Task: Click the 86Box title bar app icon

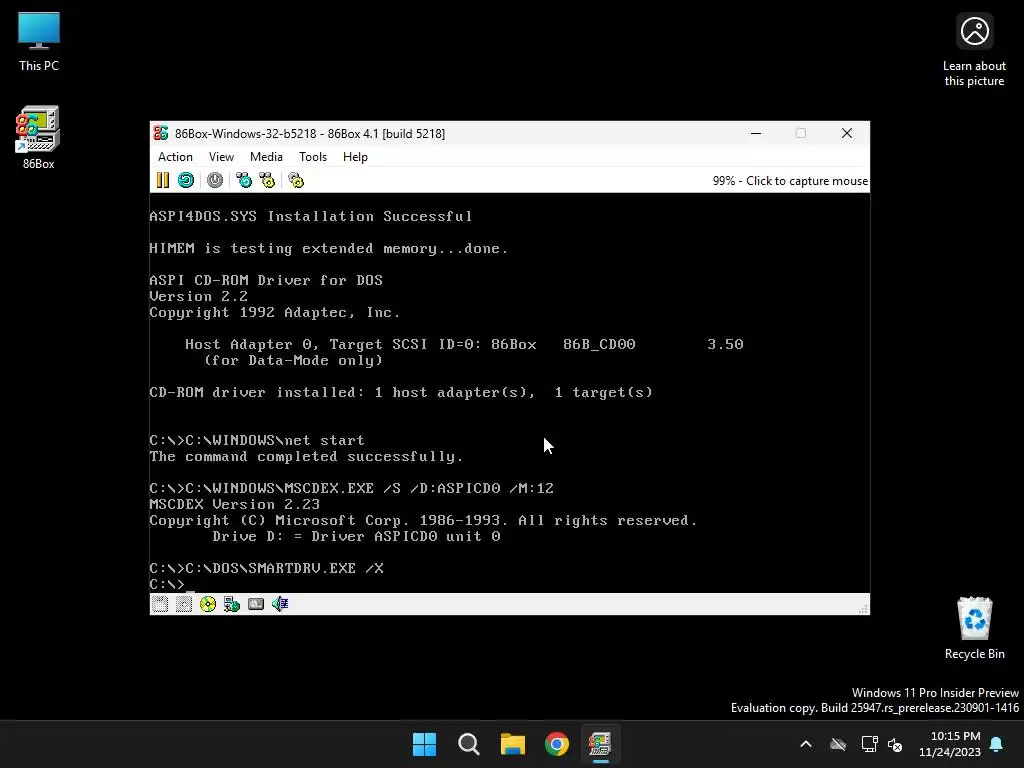Action: 161,133
